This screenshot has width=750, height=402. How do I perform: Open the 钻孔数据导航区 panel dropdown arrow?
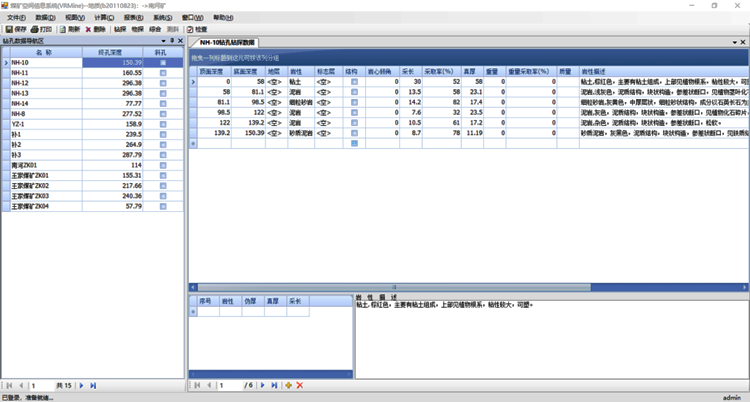164,41
